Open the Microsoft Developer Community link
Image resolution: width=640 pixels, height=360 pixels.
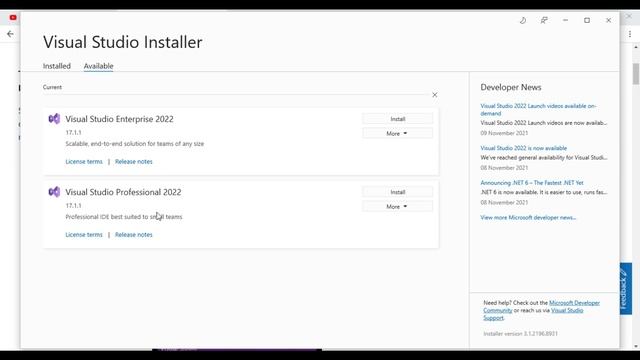point(574,303)
